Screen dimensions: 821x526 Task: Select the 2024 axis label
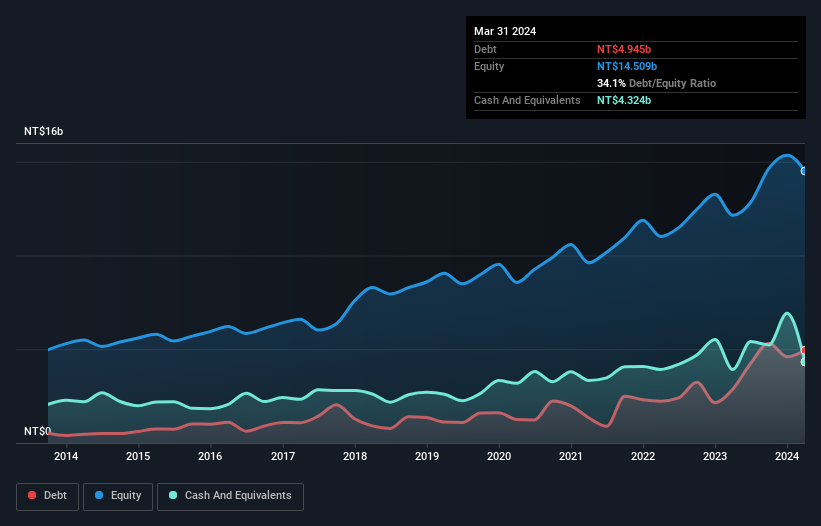click(787, 456)
